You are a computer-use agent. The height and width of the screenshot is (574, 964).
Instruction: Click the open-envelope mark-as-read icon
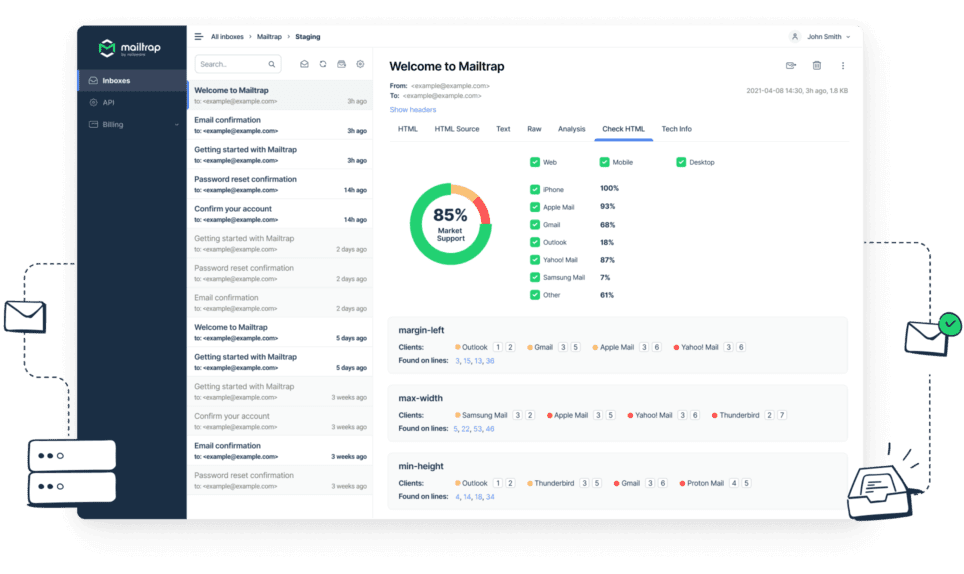click(x=304, y=64)
